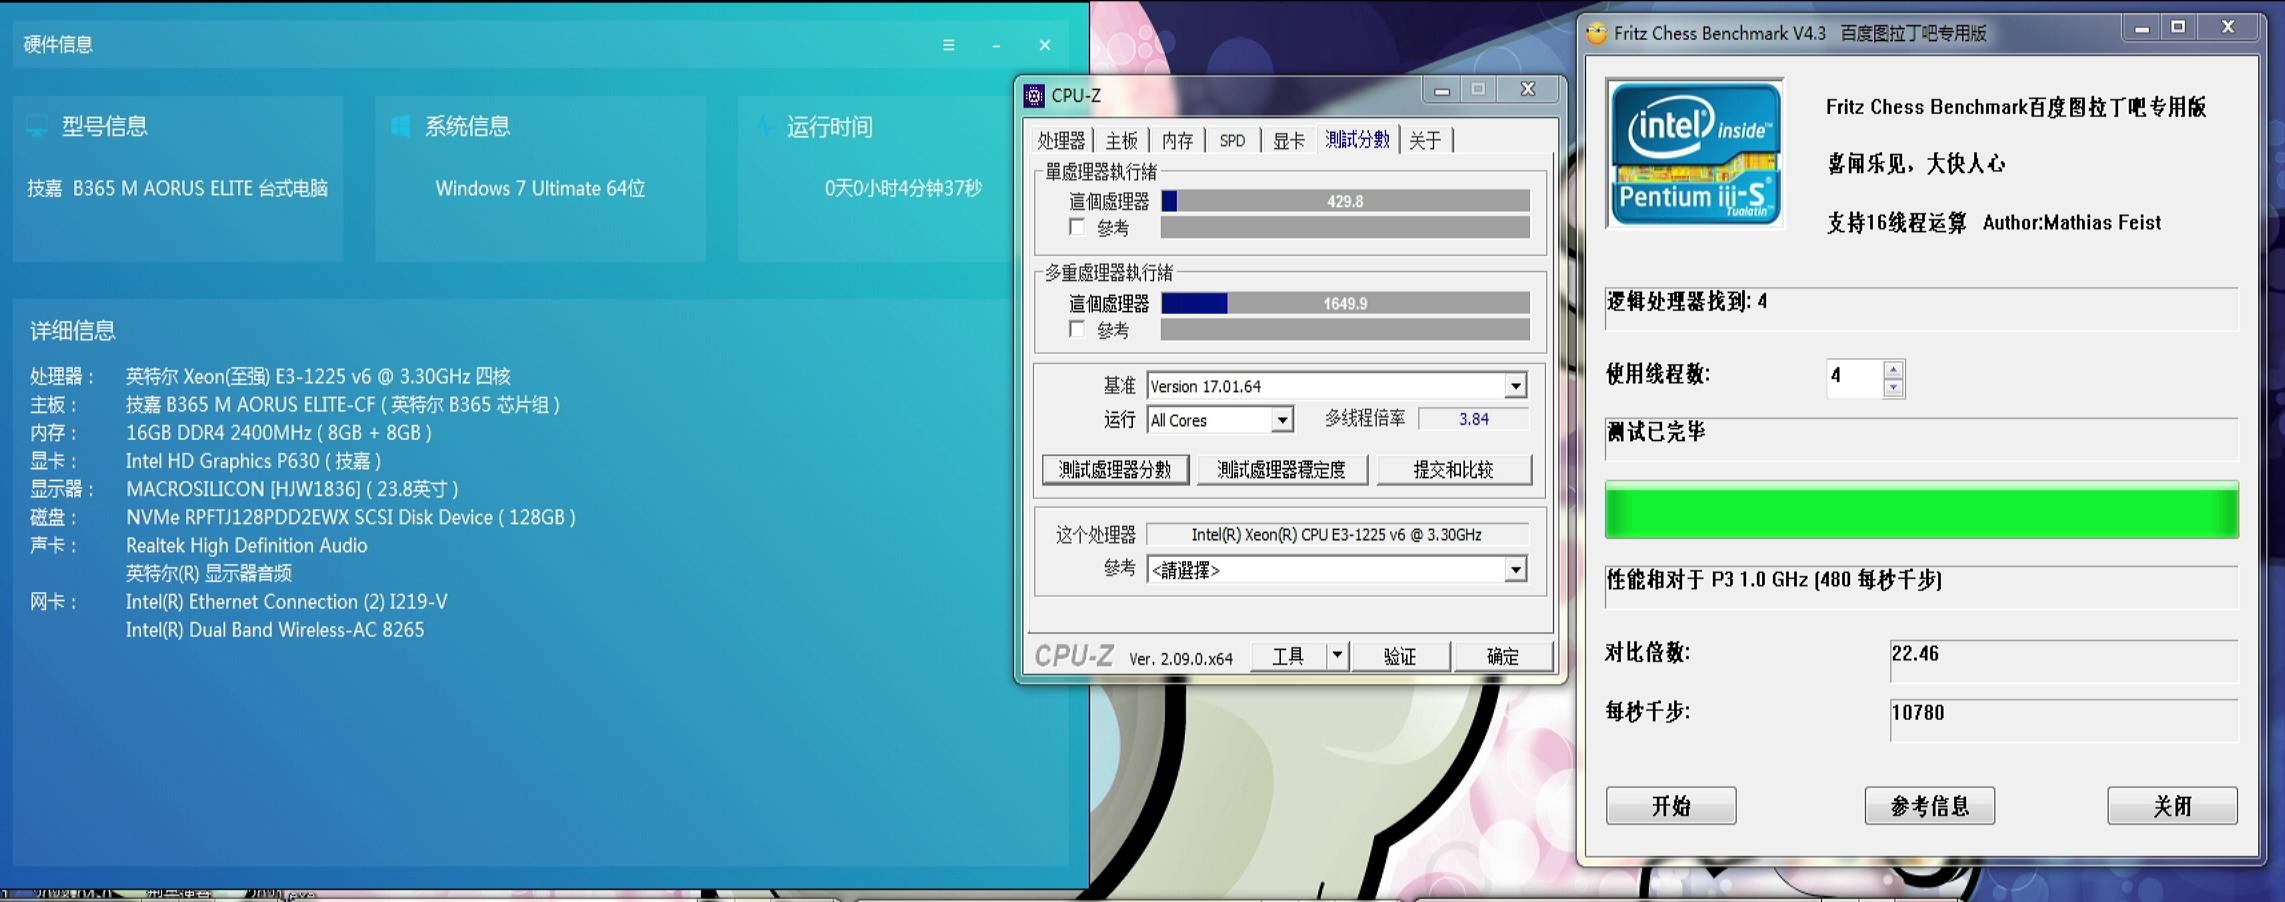Decrease thread count with the down spinner arrow
The image size is (2285, 902).
tap(1892, 388)
